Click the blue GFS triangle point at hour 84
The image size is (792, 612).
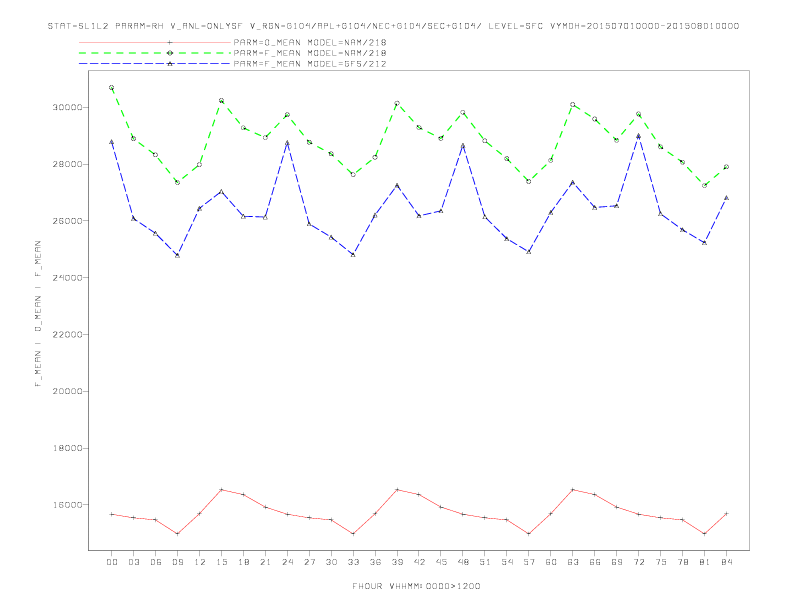pyautogui.click(x=726, y=198)
